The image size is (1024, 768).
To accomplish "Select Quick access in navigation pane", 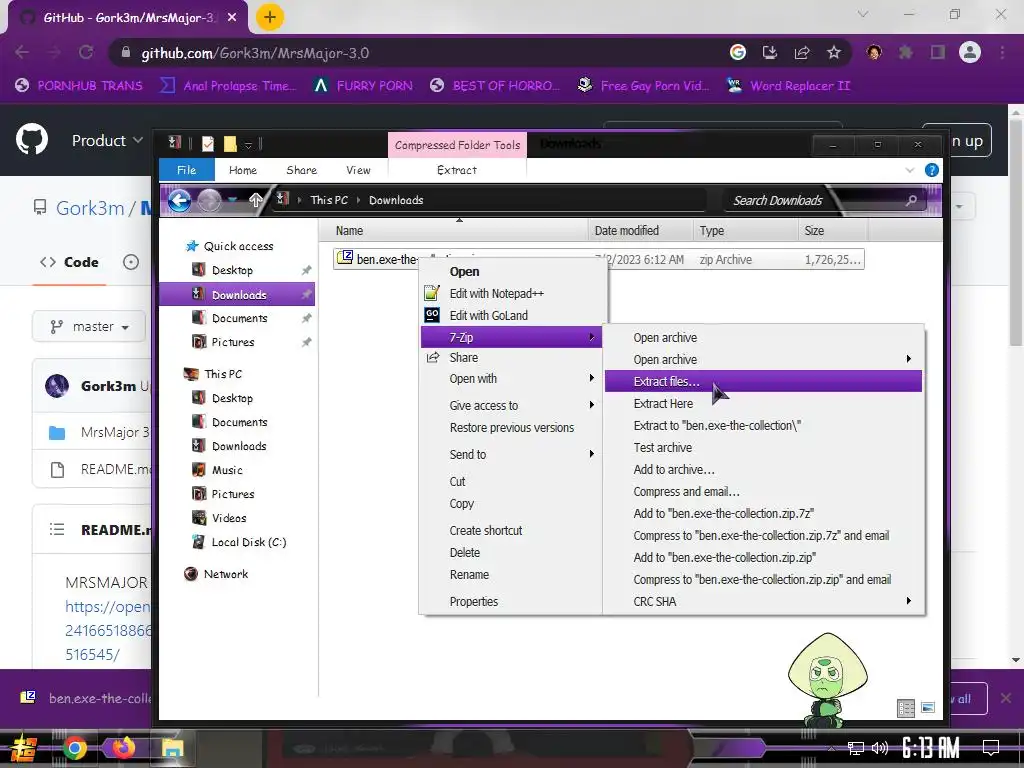I will [x=238, y=246].
